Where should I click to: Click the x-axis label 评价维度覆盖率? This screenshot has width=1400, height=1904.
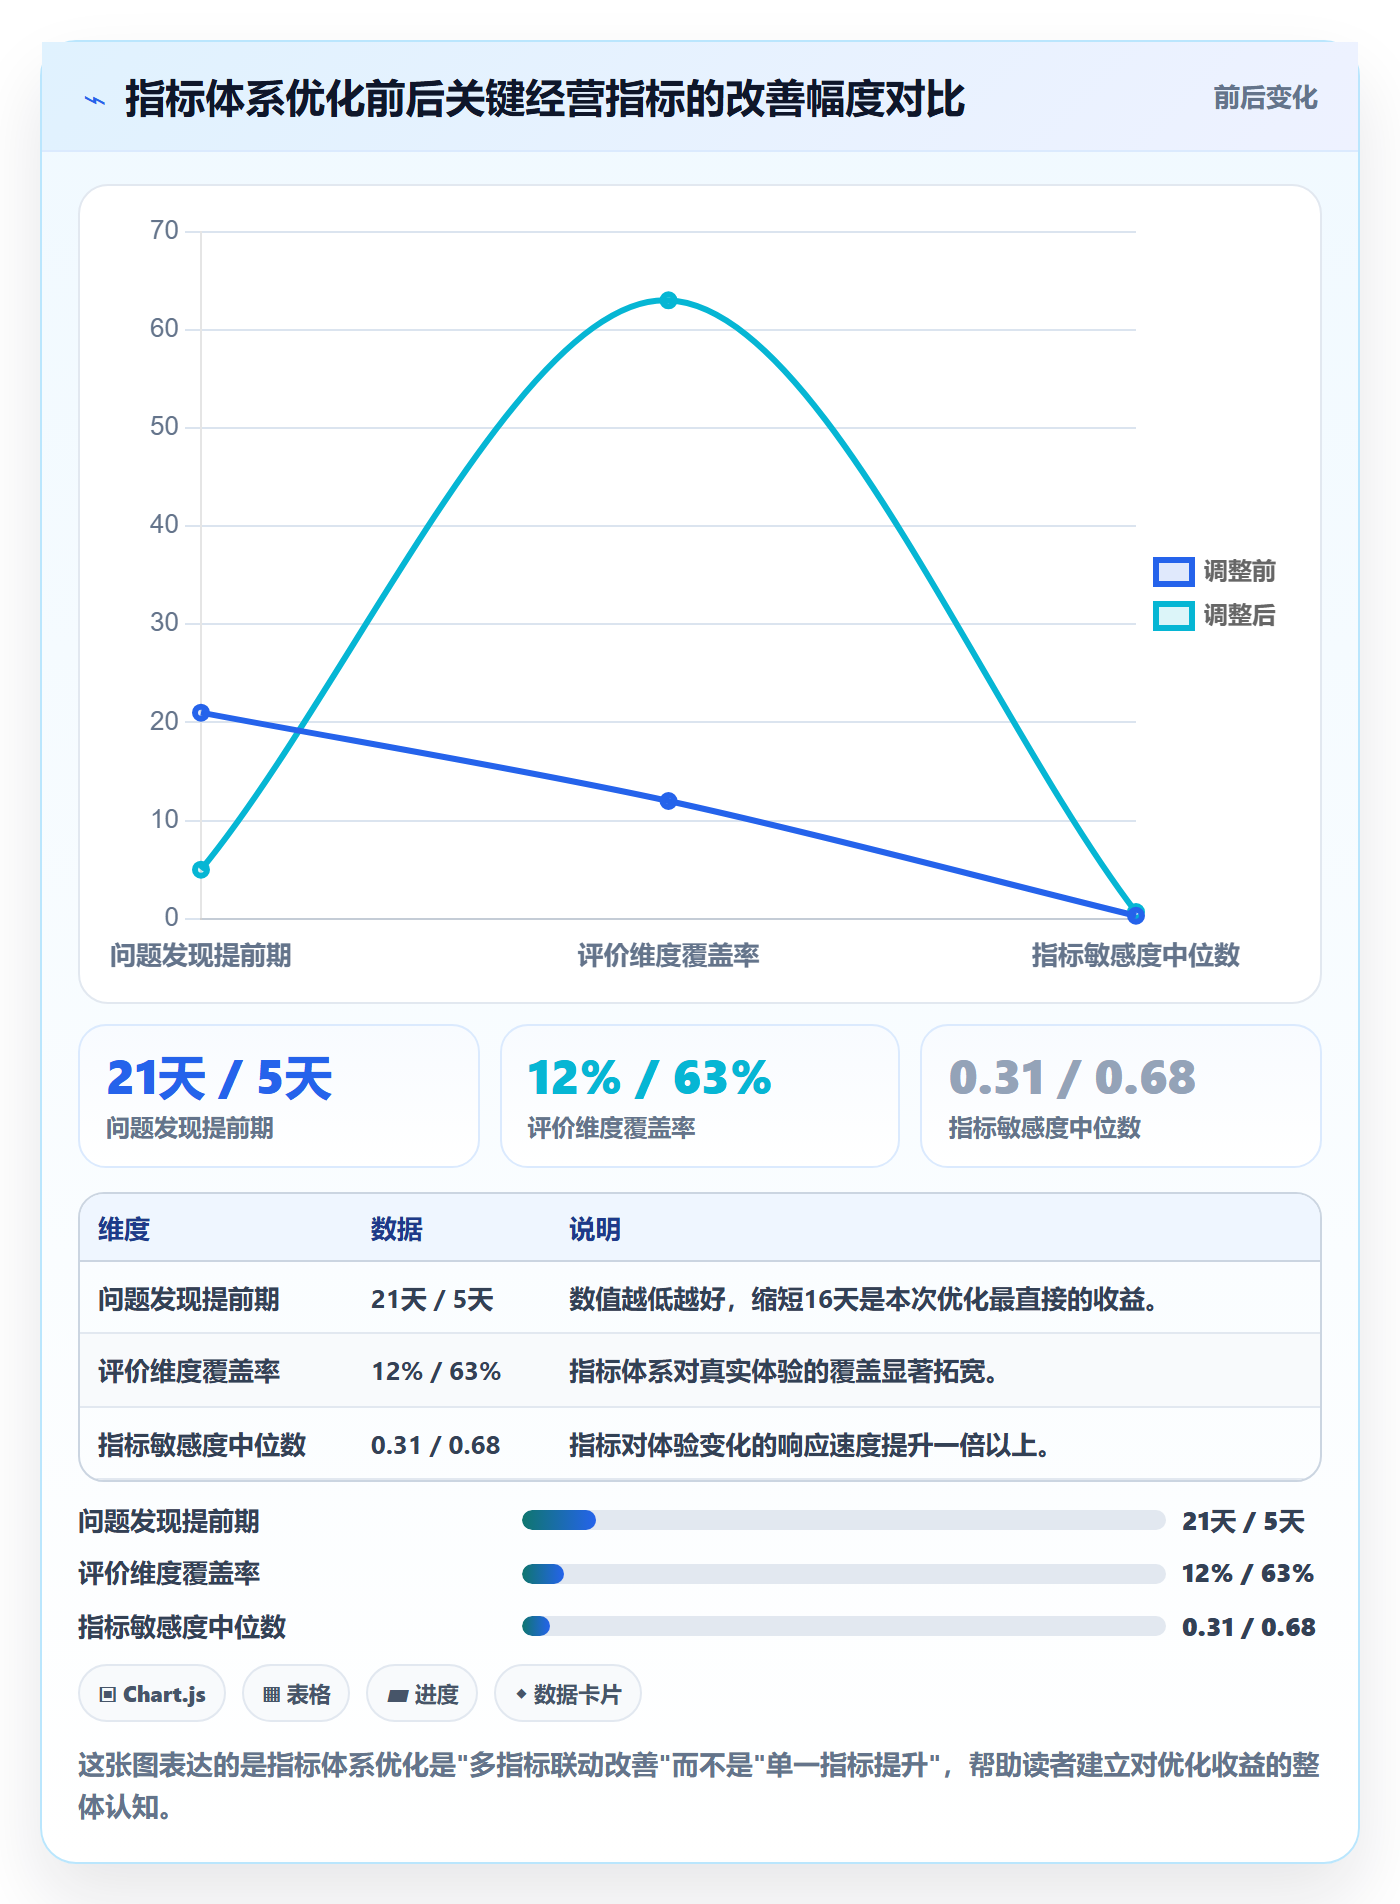click(x=668, y=955)
